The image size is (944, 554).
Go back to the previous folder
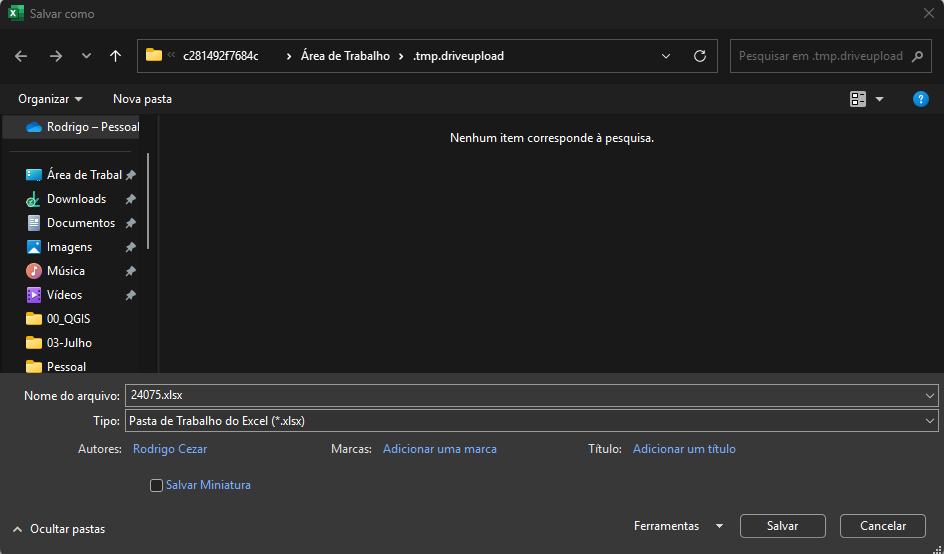21,56
